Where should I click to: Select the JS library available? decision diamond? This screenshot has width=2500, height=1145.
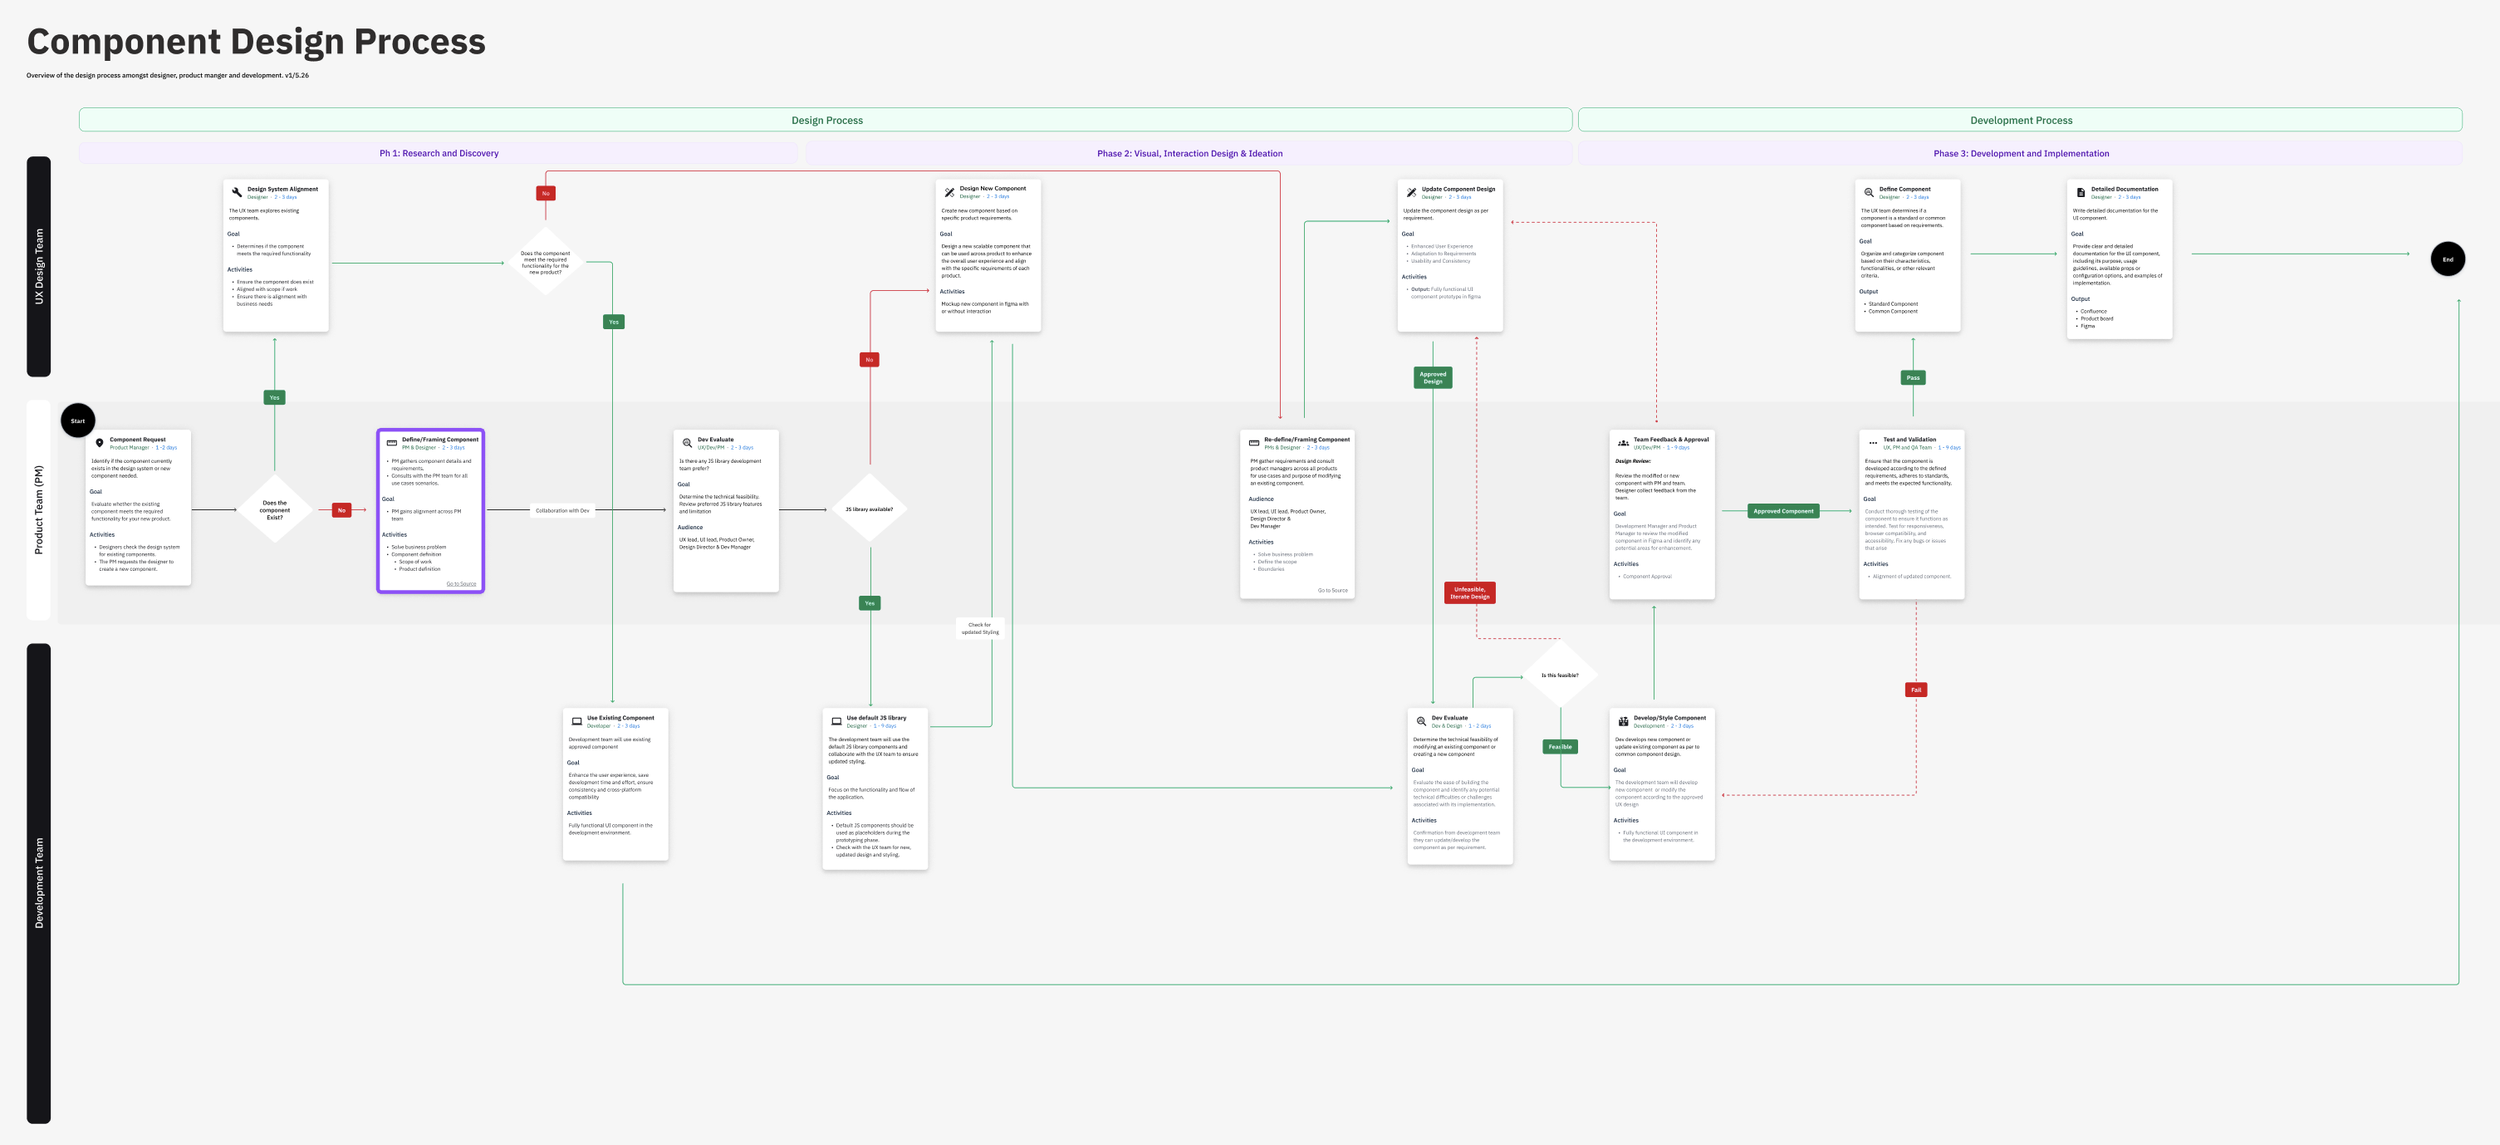869,509
